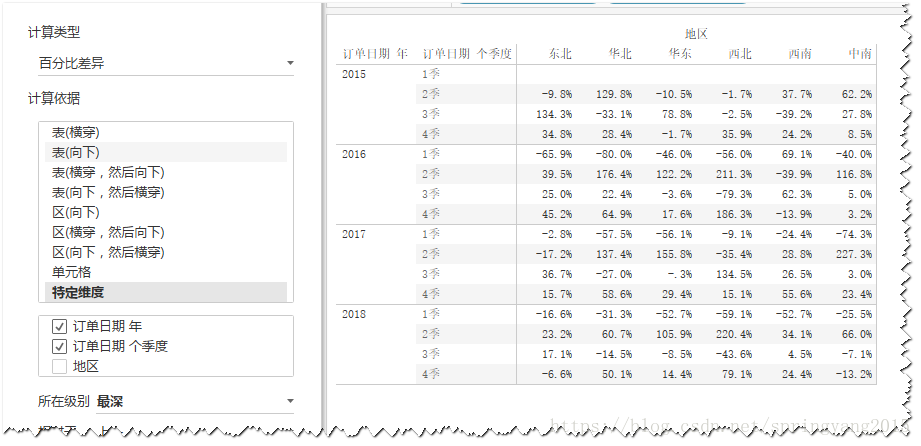Uncheck the 订单日期 个季度 checkbox
Screen dimensions: 921x446
[59, 346]
